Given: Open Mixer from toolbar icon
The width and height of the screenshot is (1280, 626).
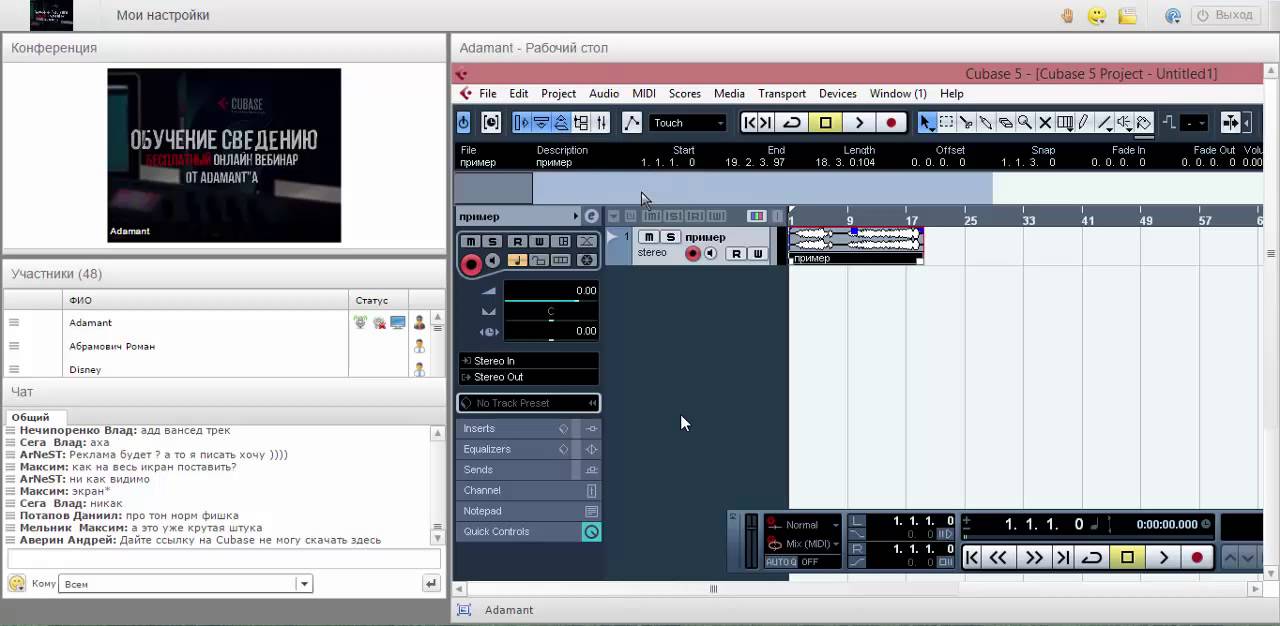Looking at the screenshot, I should coord(601,122).
